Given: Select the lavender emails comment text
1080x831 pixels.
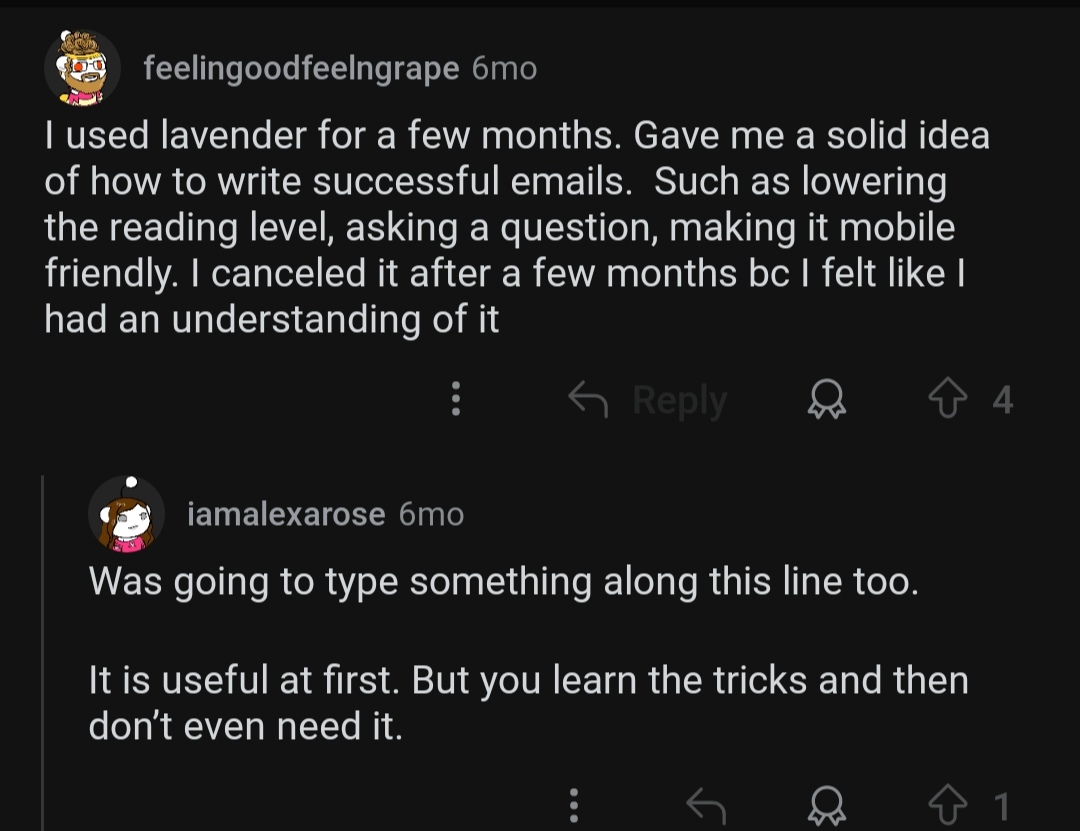Looking at the screenshot, I should tap(517, 227).
